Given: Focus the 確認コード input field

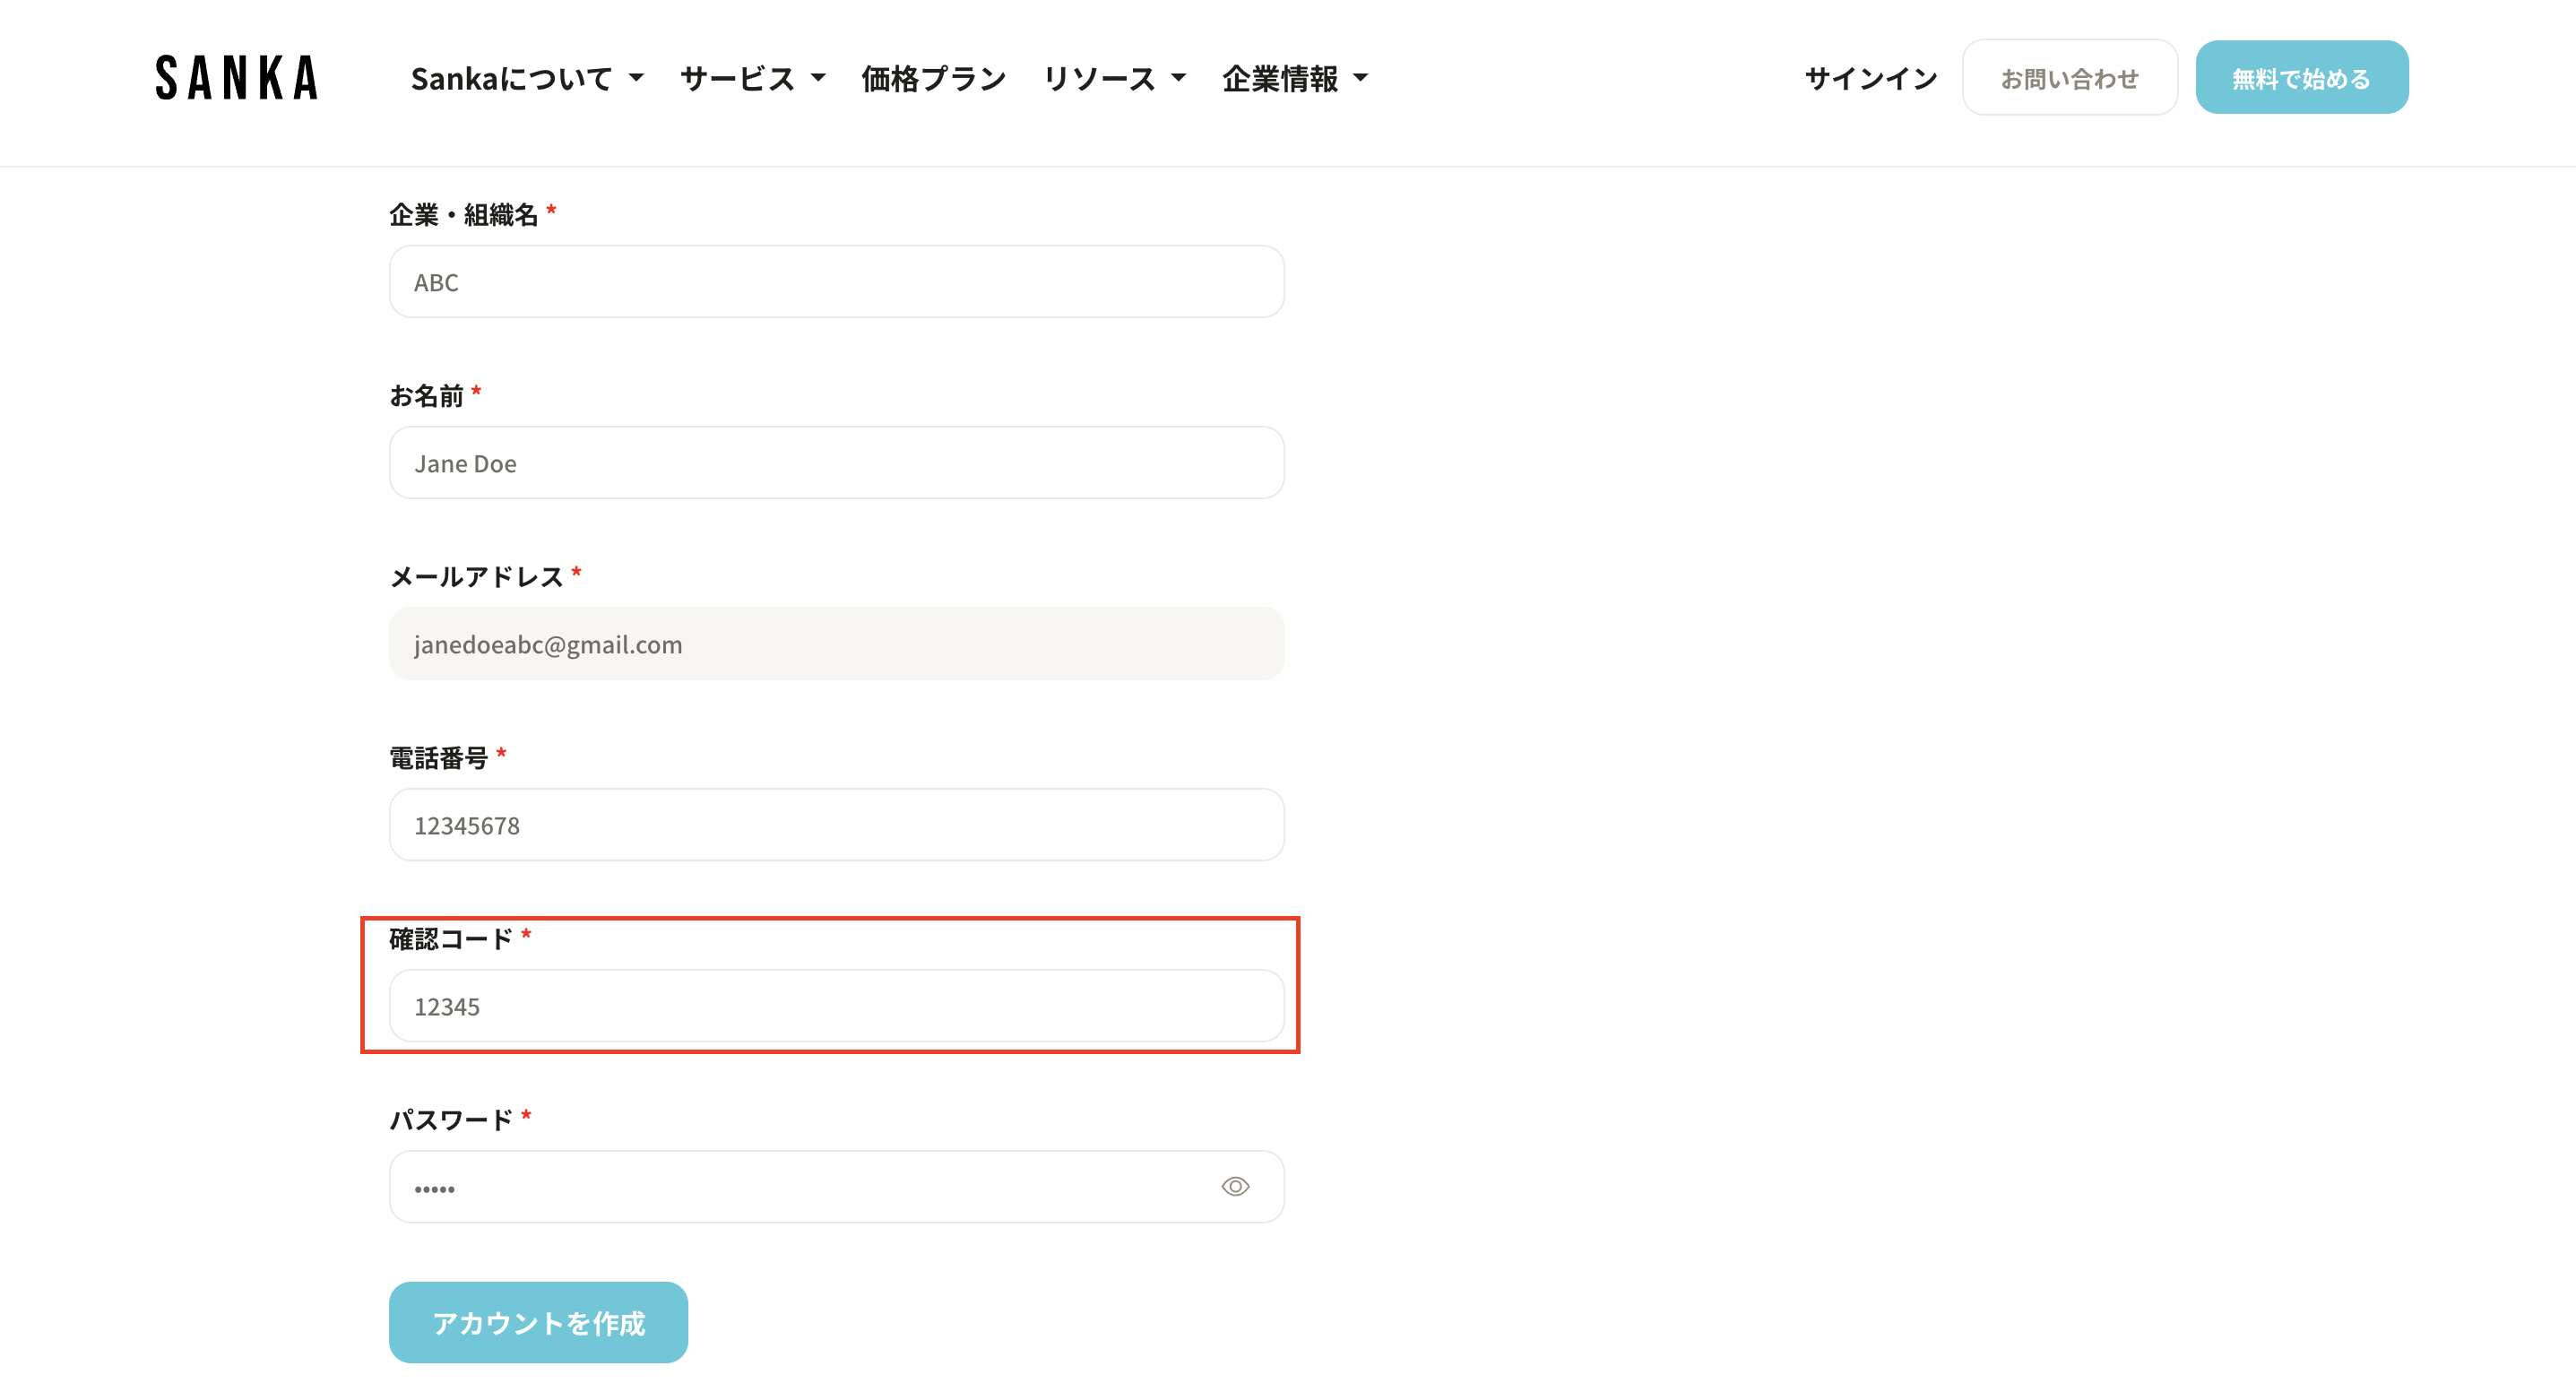Looking at the screenshot, I should (836, 1006).
